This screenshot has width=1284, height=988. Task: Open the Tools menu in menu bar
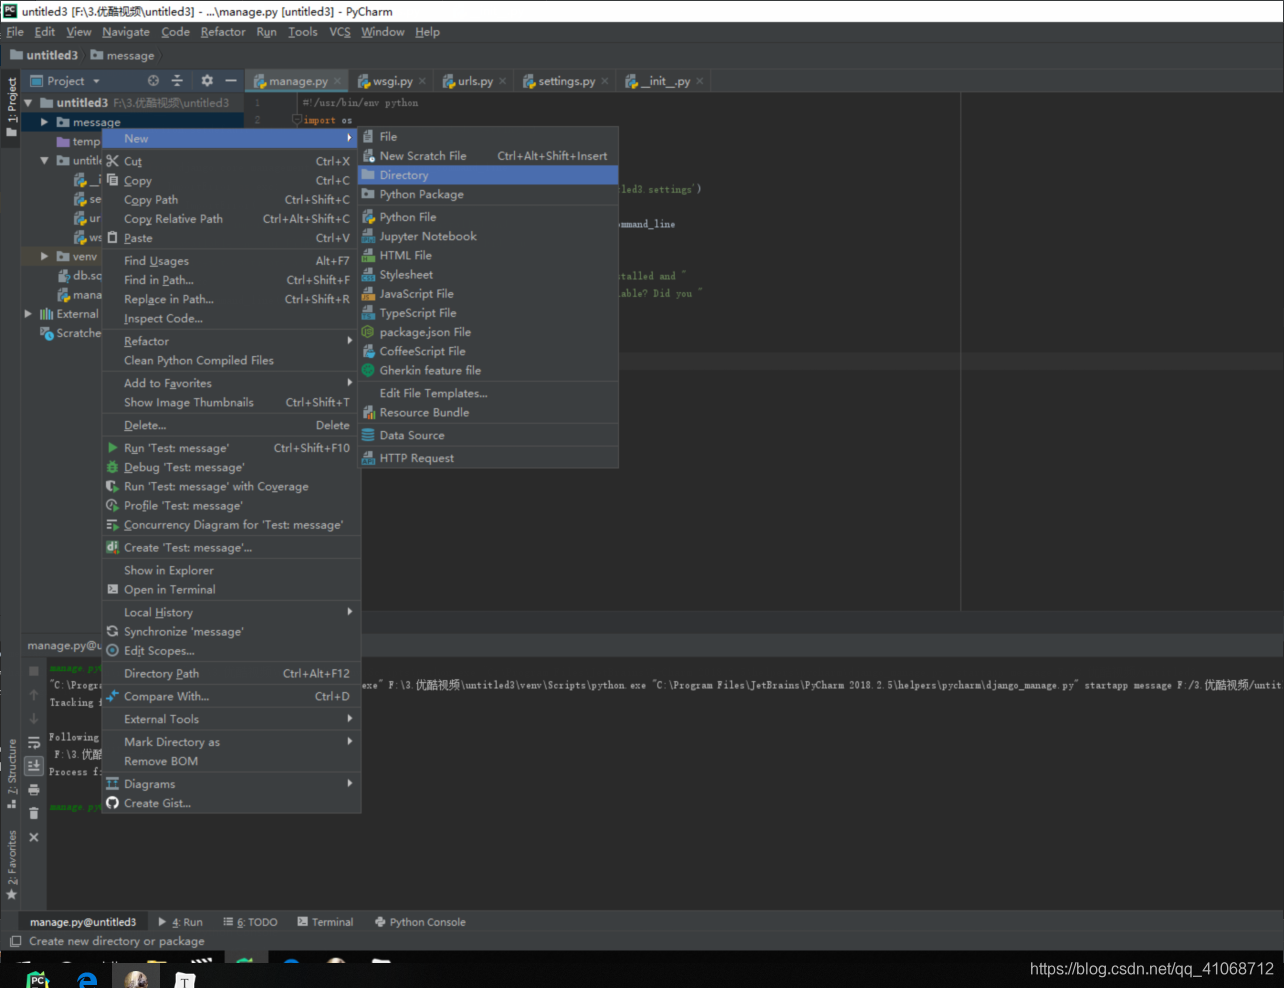pos(303,32)
